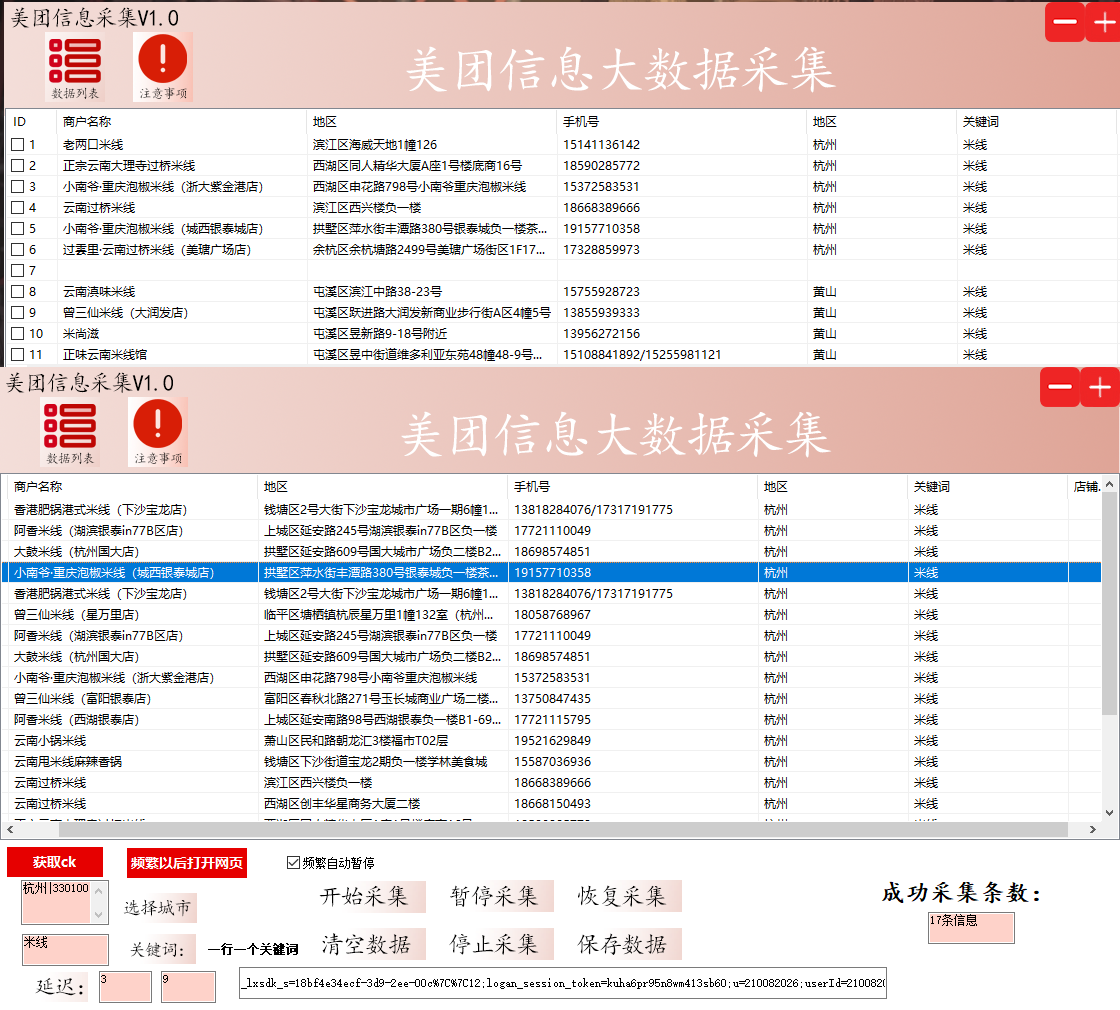Focus the keyword field containing 米线
This screenshot has height=1010, width=1120.
(x=65, y=950)
